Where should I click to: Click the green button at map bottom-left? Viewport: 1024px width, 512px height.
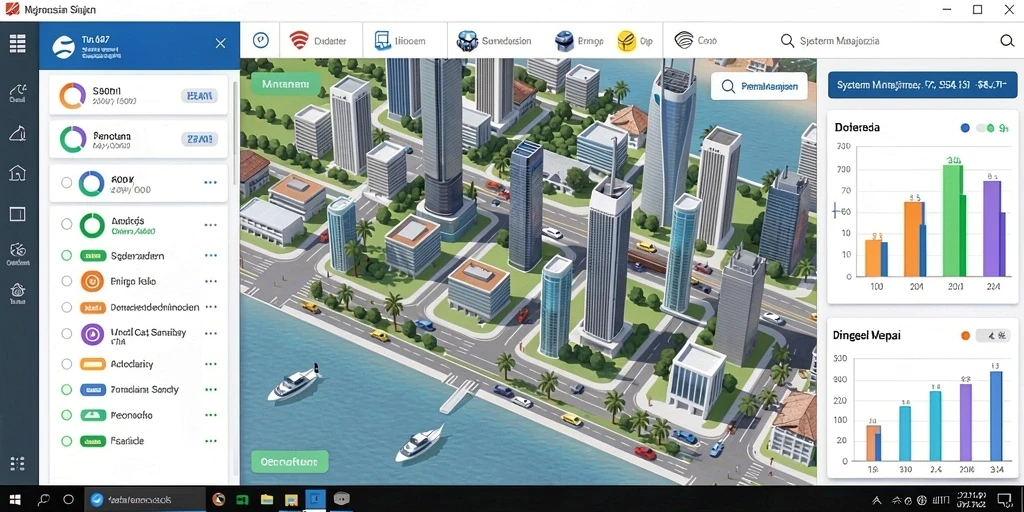[x=289, y=461]
